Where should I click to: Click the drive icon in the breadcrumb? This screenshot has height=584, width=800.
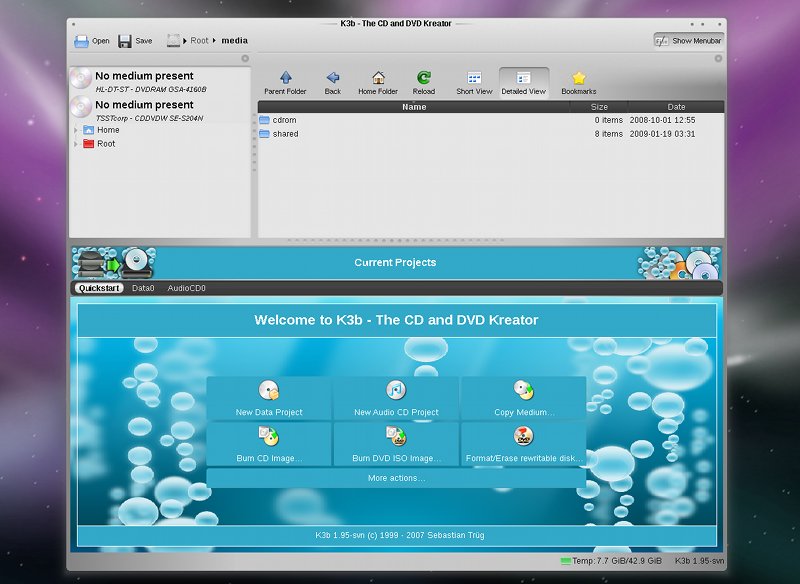pyautogui.click(x=173, y=40)
